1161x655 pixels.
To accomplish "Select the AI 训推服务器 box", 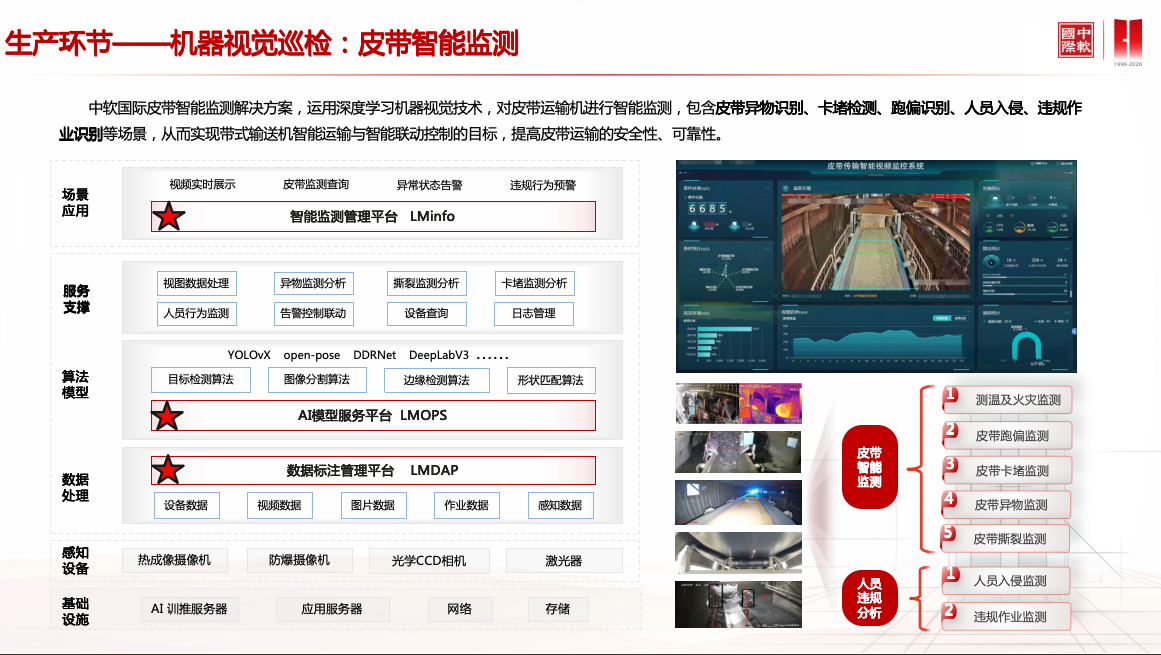I will [189, 609].
